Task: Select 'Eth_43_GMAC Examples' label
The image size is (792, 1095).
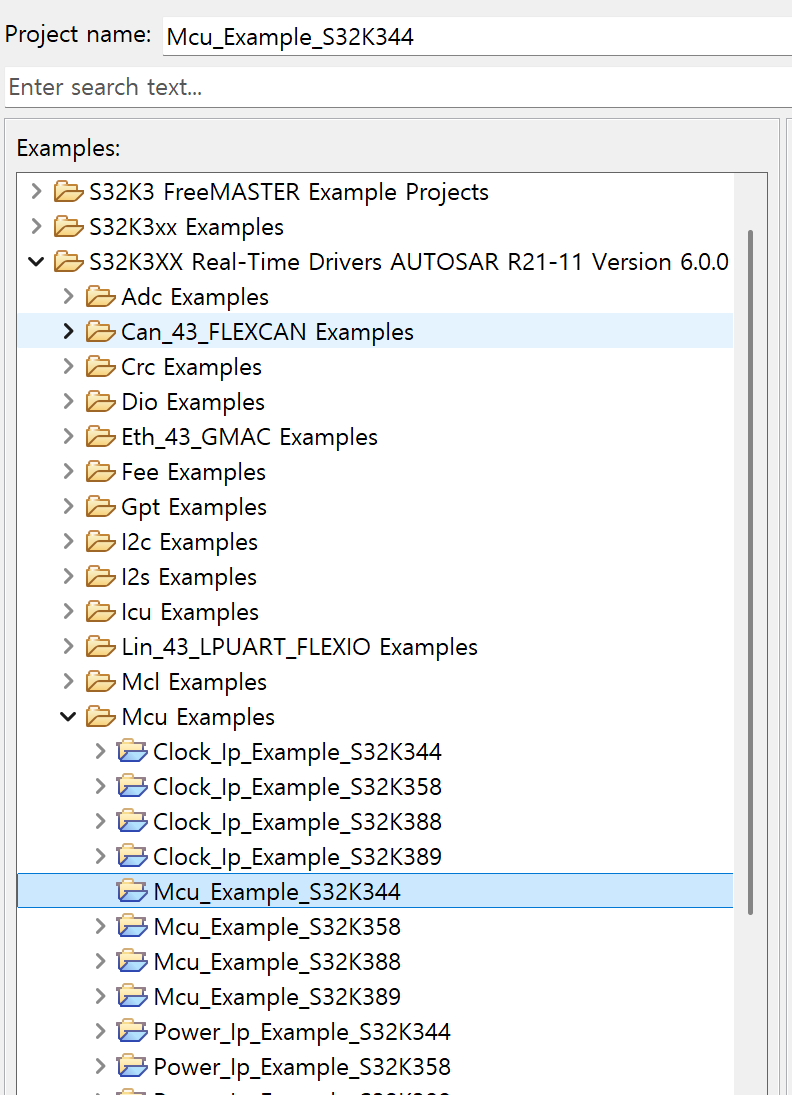Action: coord(249,437)
